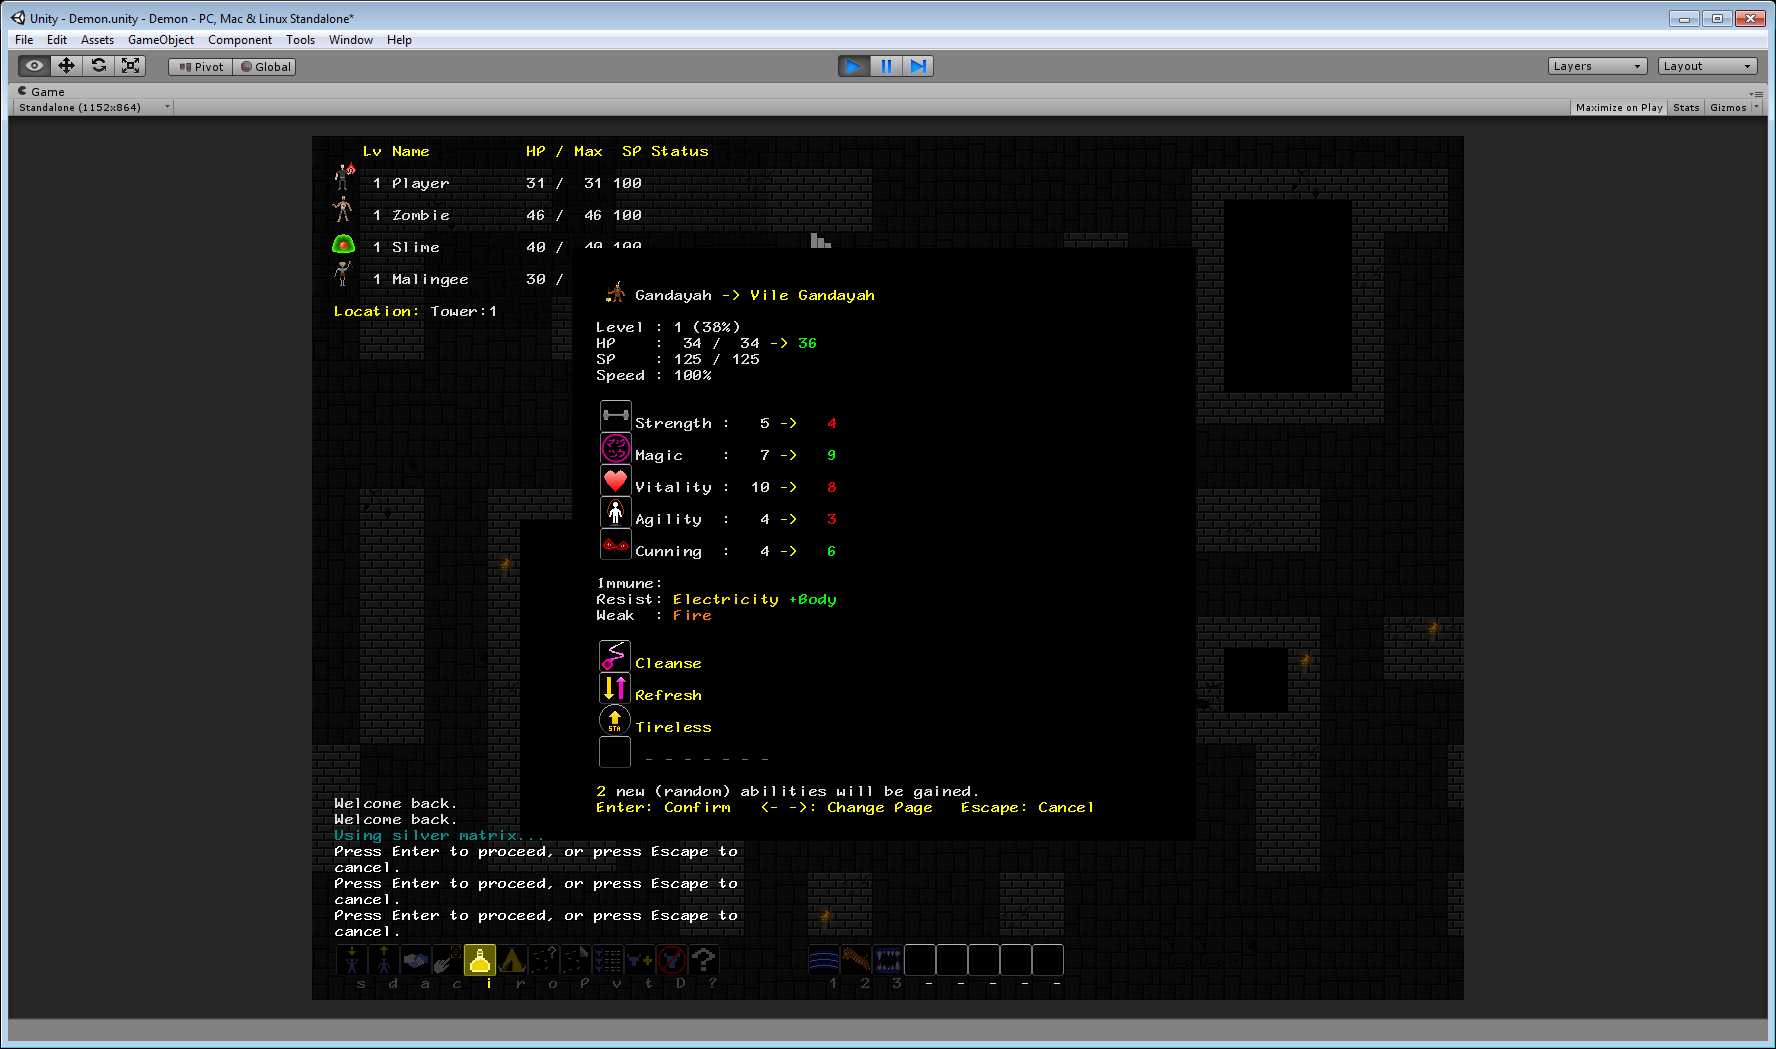The height and width of the screenshot is (1049, 1776).
Task: Open the Component menu
Action: tap(240, 40)
